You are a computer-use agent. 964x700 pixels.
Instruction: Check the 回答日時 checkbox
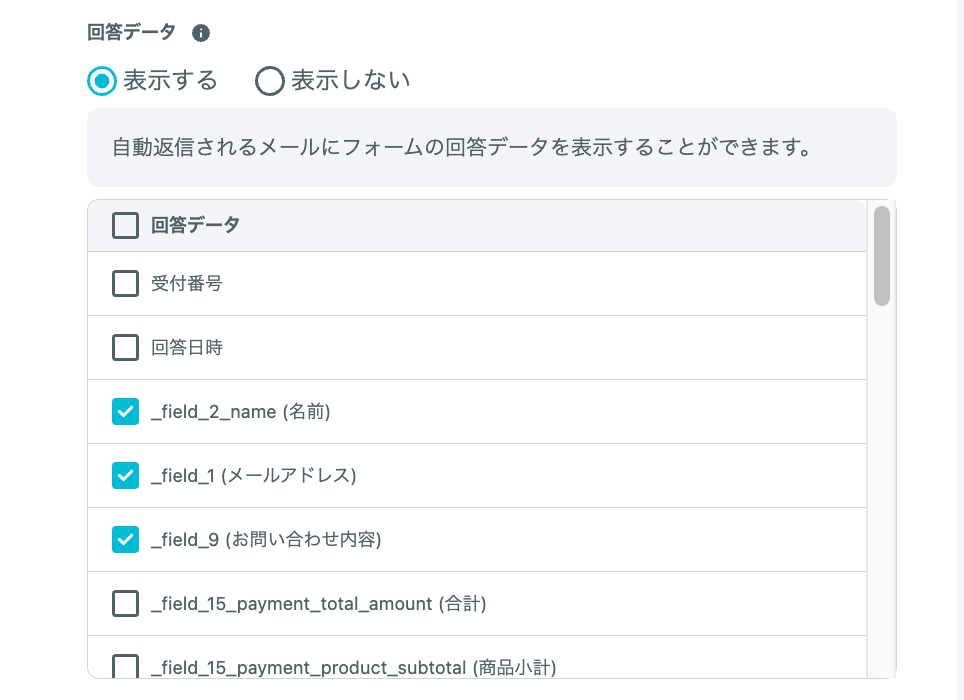tap(125, 348)
